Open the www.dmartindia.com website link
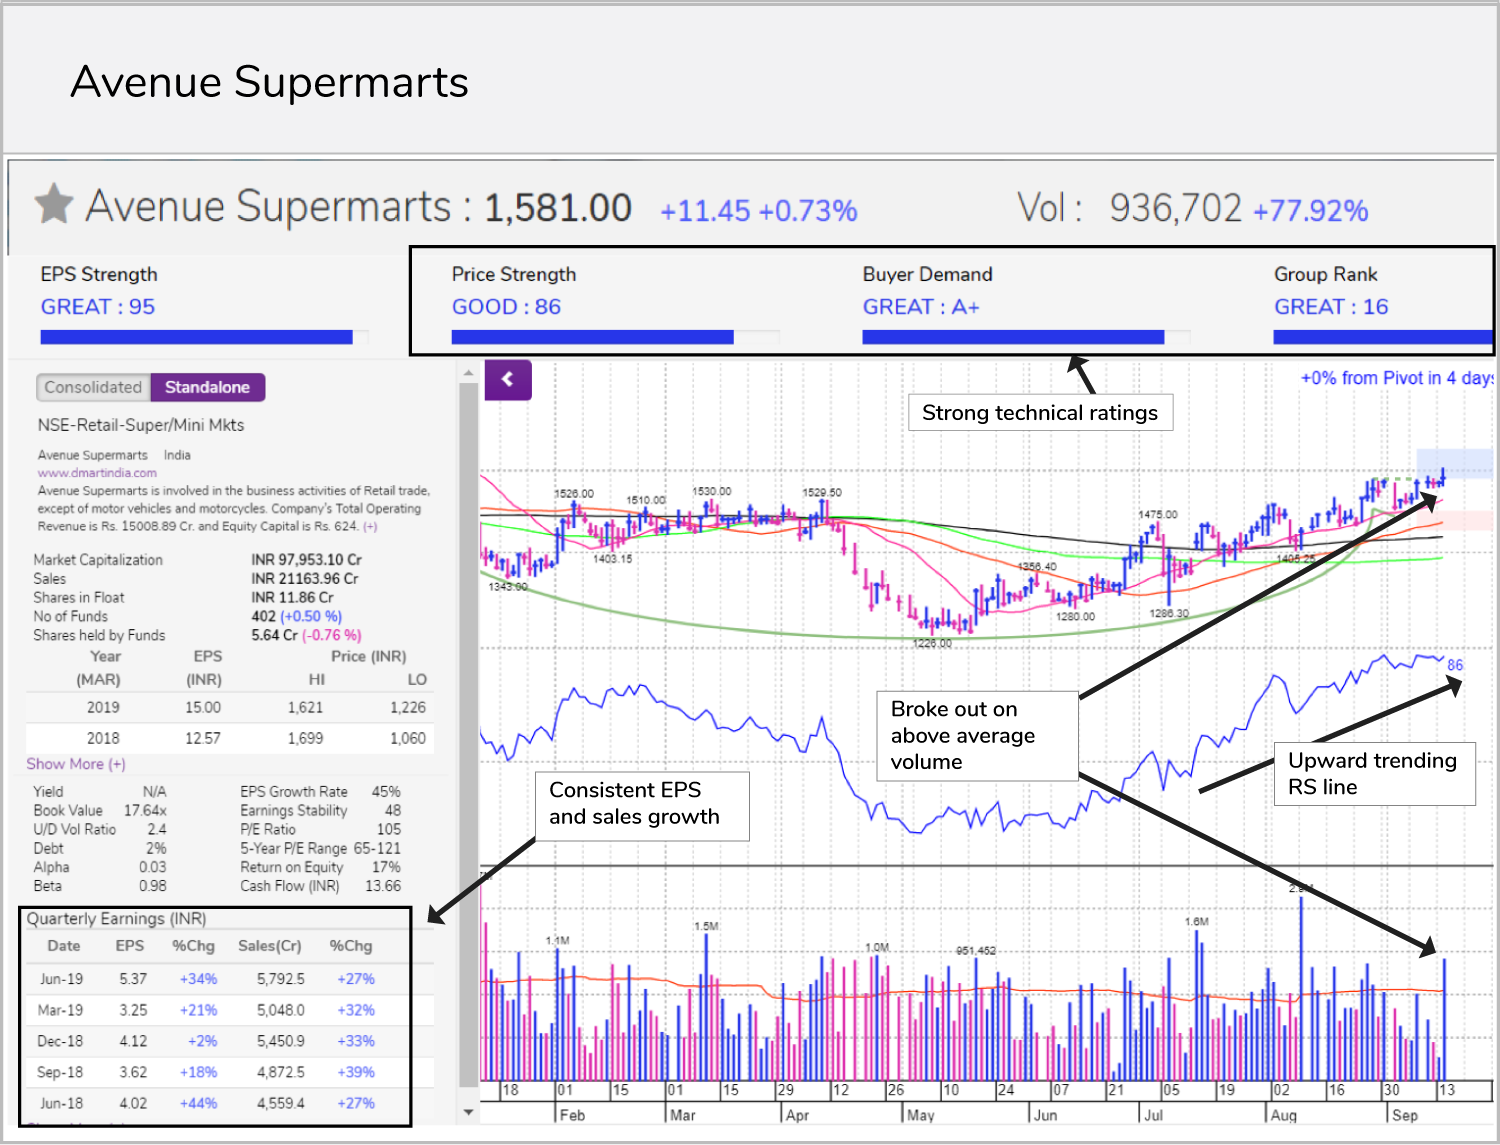 pyautogui.click(x=97, y=473)
